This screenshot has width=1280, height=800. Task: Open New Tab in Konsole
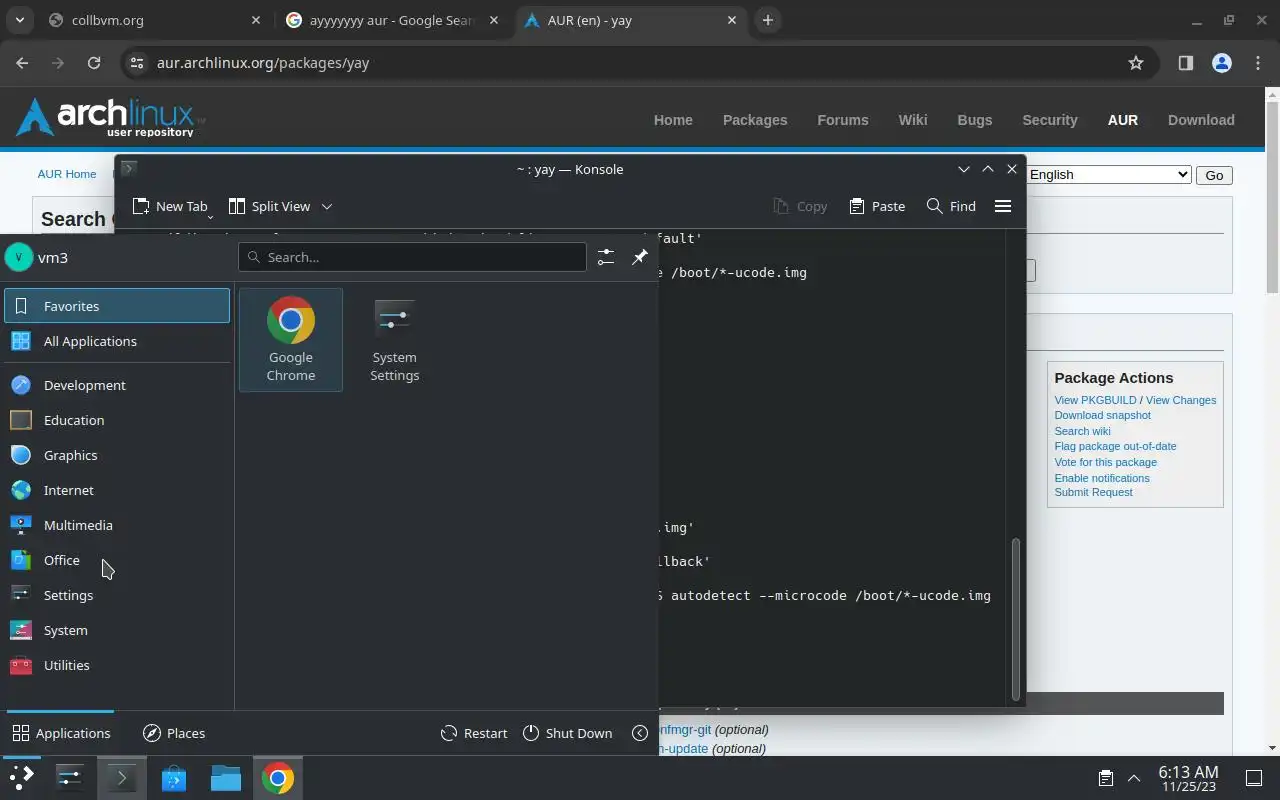[x=170, y=206]
